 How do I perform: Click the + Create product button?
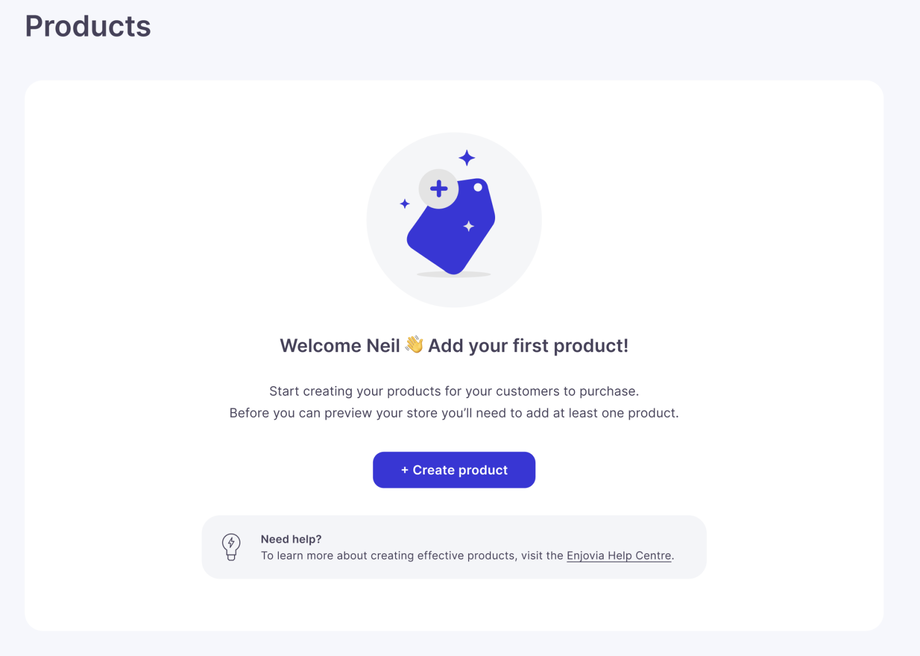point(454,470)
